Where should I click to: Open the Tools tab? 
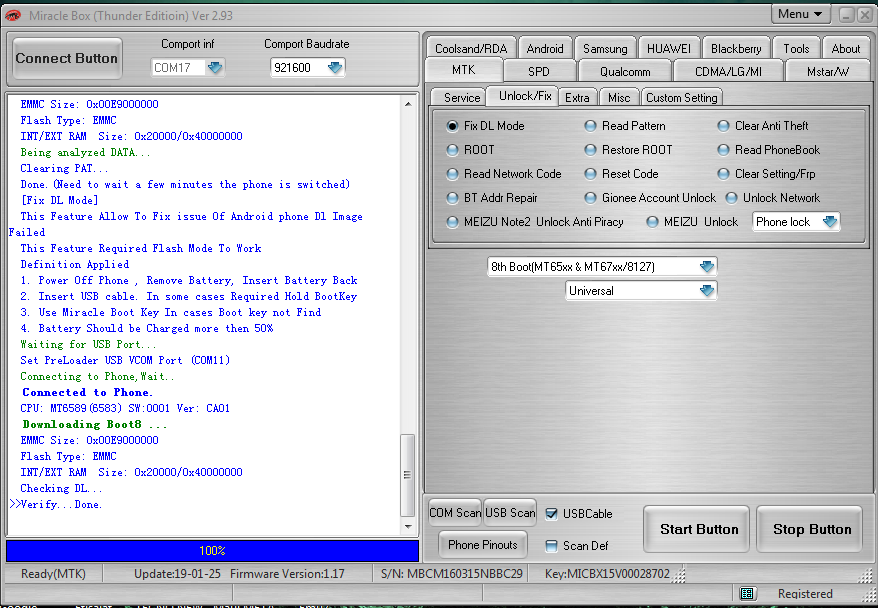(x=796, y=49)
